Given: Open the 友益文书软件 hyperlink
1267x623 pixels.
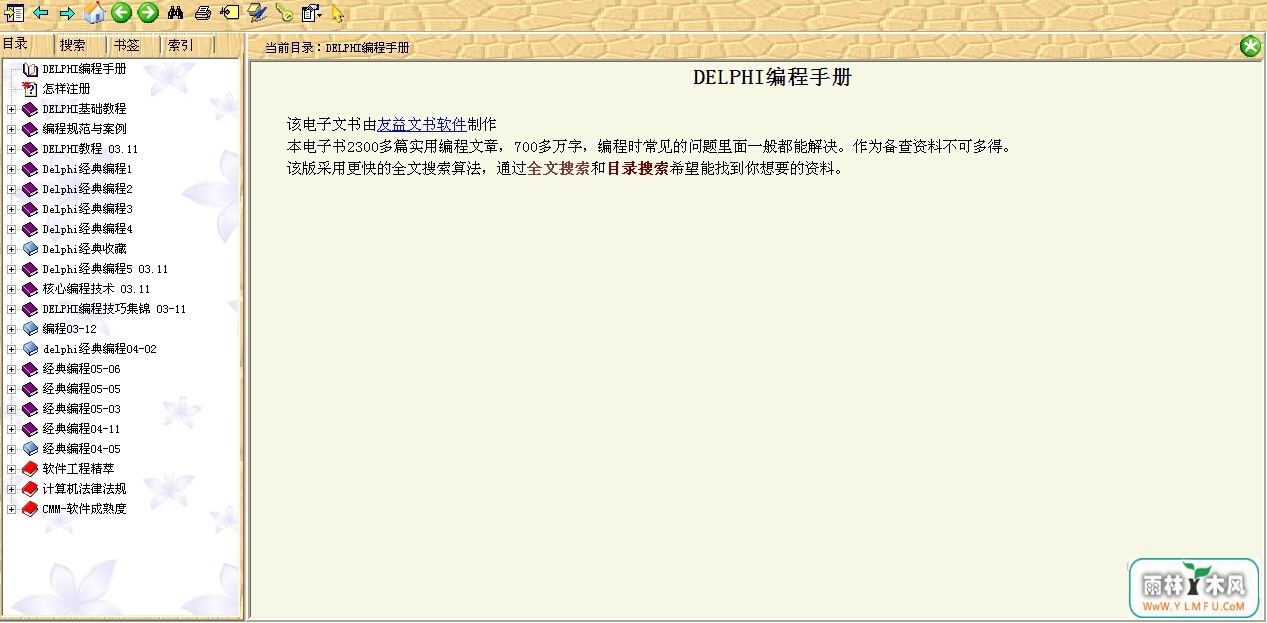Looking at the screenshot, I should 422,125.
